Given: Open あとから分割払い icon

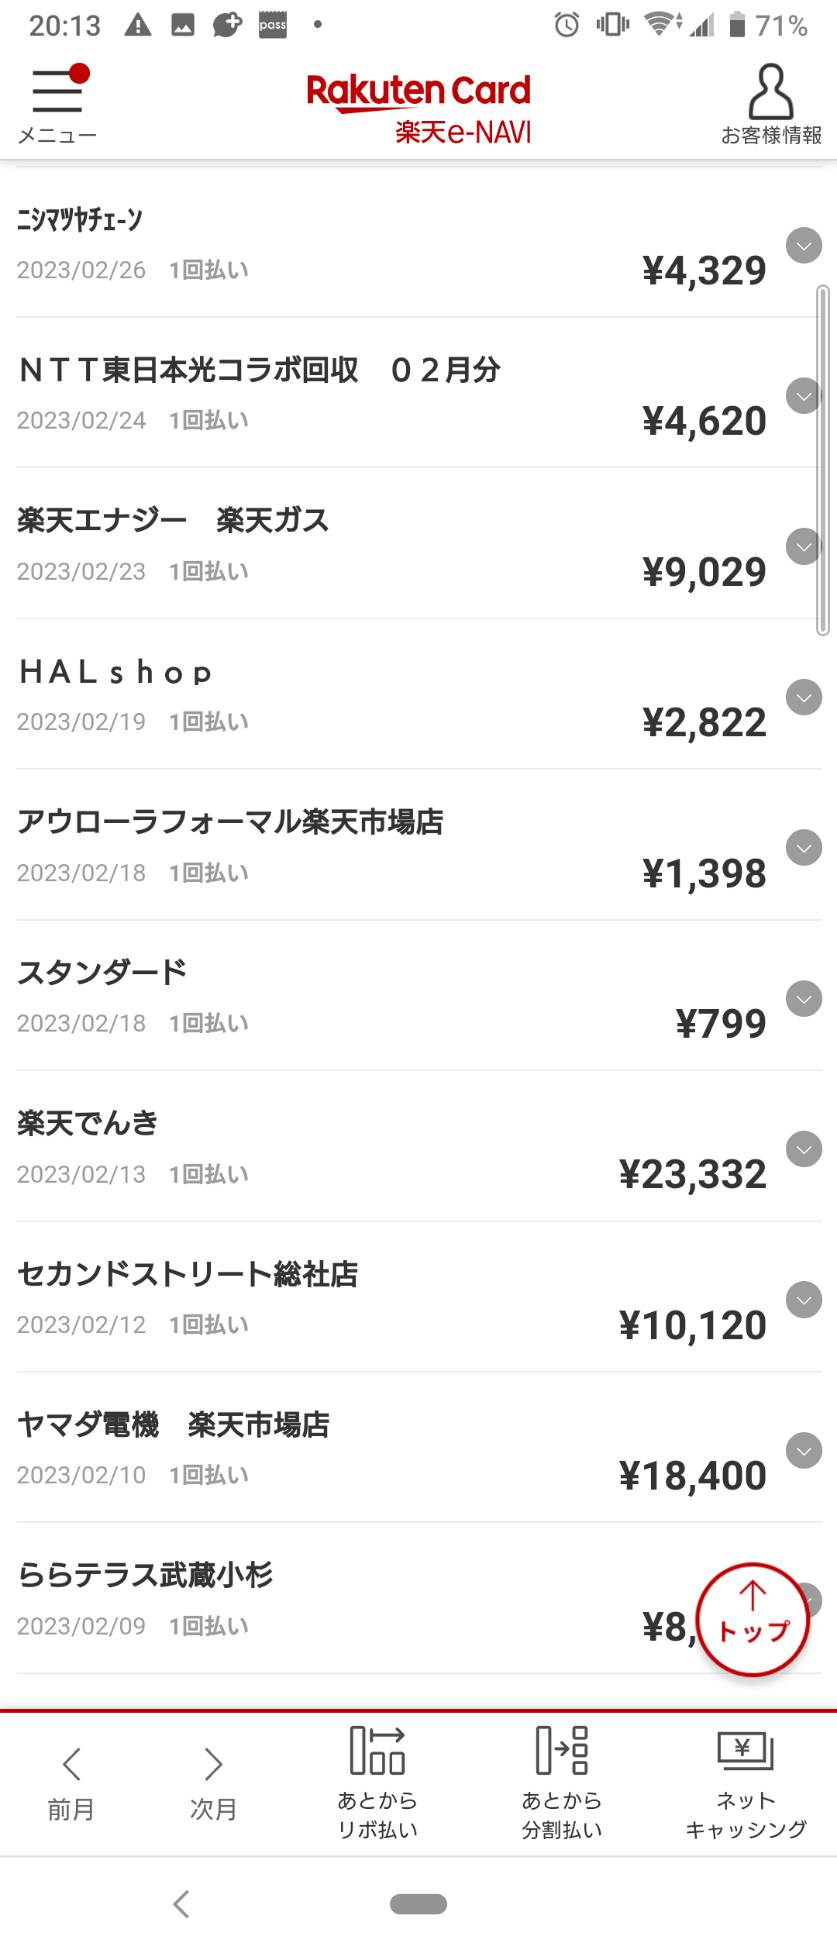Looking at the screenshot, I should pos(561,1783).
